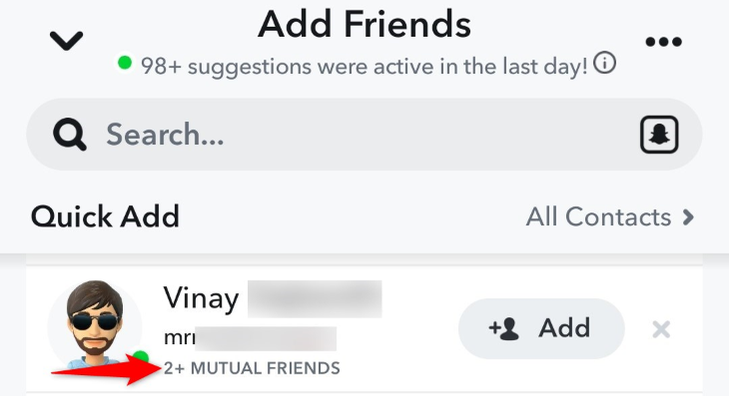Click the 2+ Mutual Friends label
This screenshot has height=396, width=729.
click(252, 369)
